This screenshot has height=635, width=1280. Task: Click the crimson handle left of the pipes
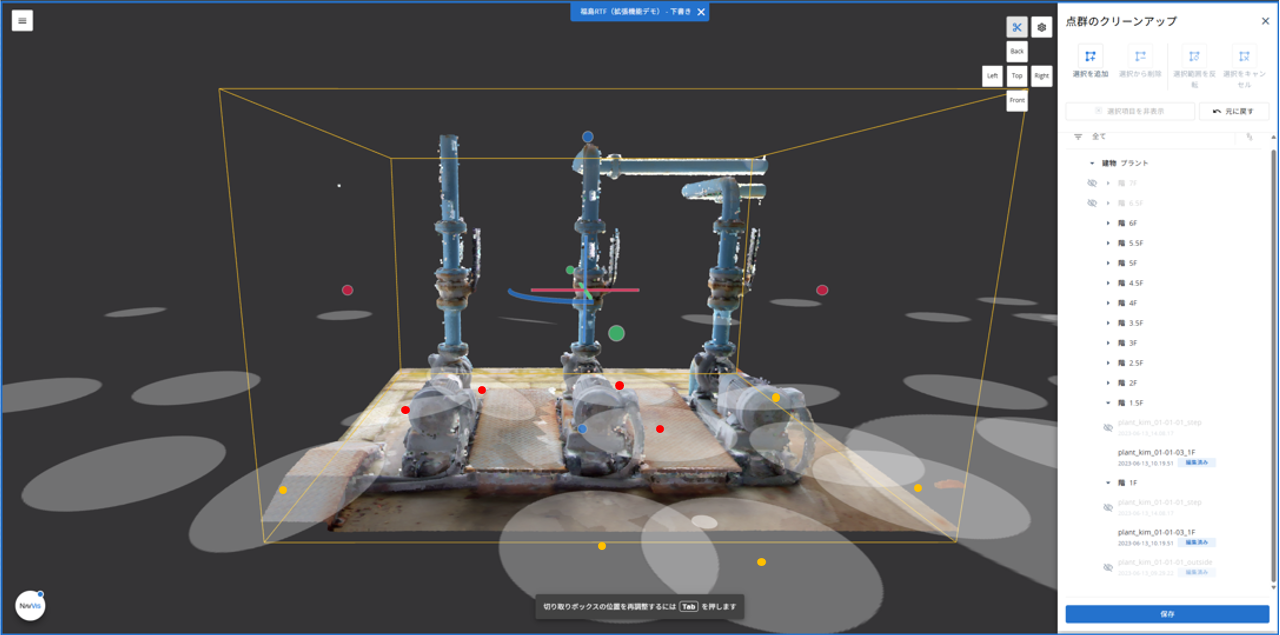point(347,290)
